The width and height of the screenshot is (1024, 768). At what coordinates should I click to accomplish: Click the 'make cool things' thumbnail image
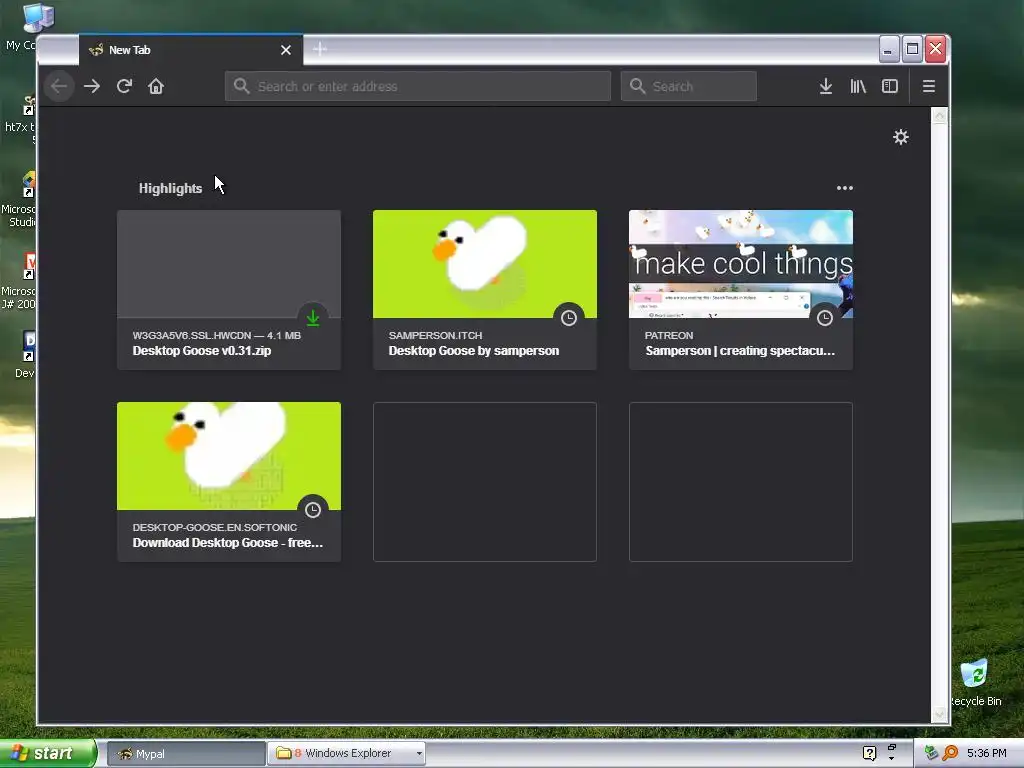(x=741, y=264)
